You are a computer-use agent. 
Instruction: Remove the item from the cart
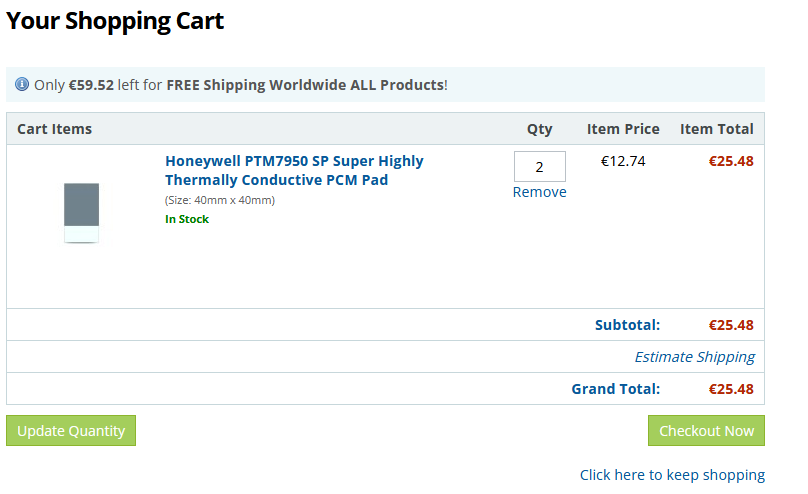[539, 192]
